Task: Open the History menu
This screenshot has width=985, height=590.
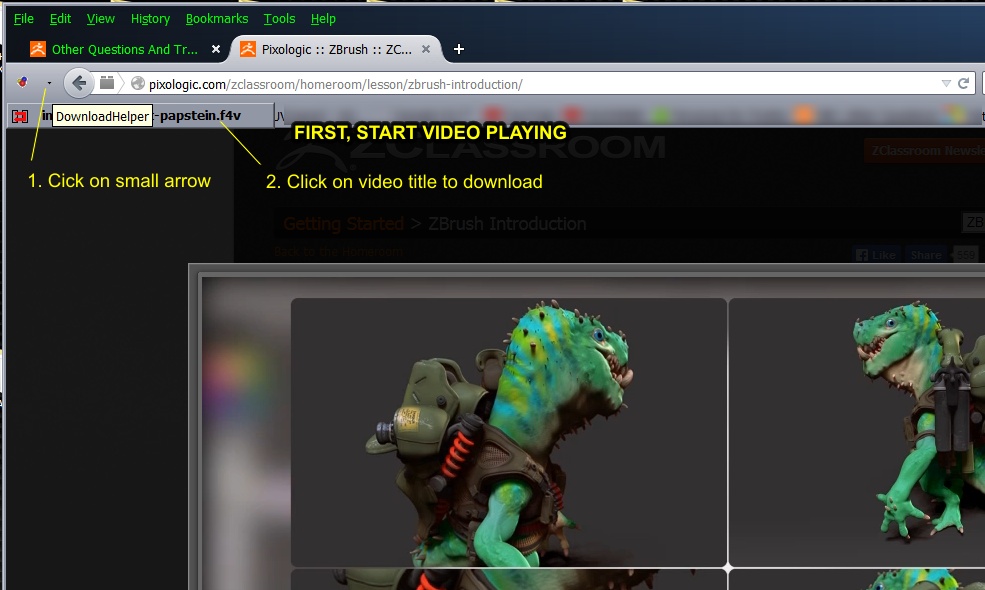Action: click(150, 19)
